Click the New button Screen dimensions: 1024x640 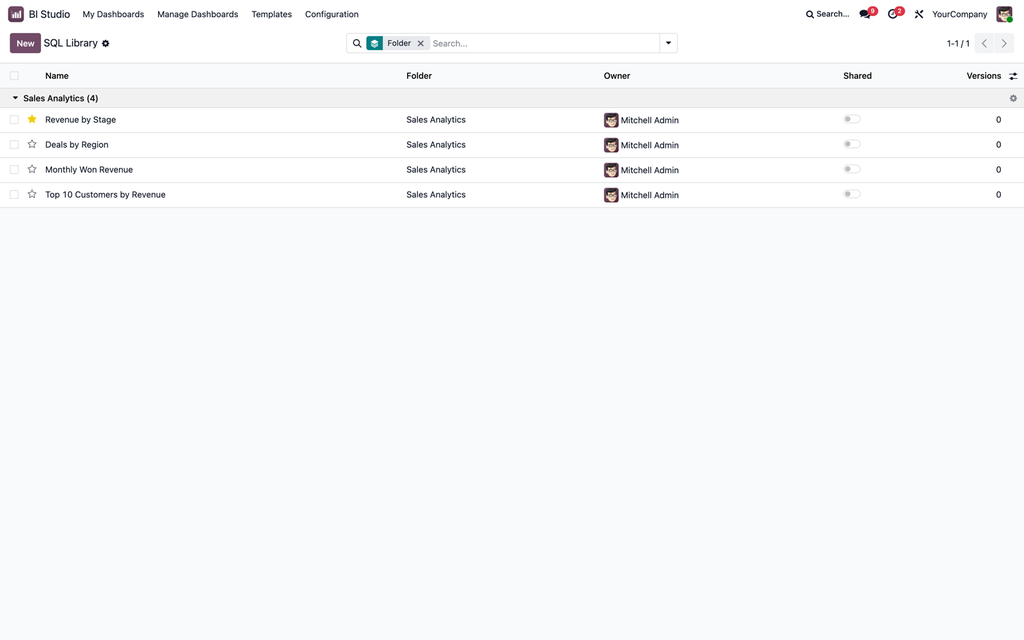[25, 43]
